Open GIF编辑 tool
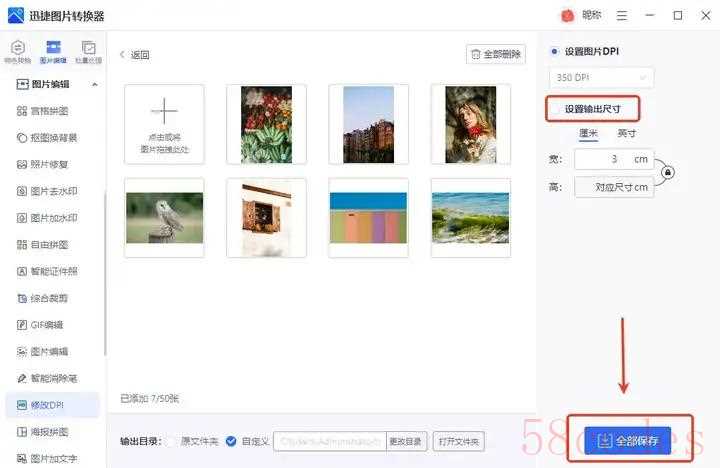The image size is (720, 468). pos(40,325)
